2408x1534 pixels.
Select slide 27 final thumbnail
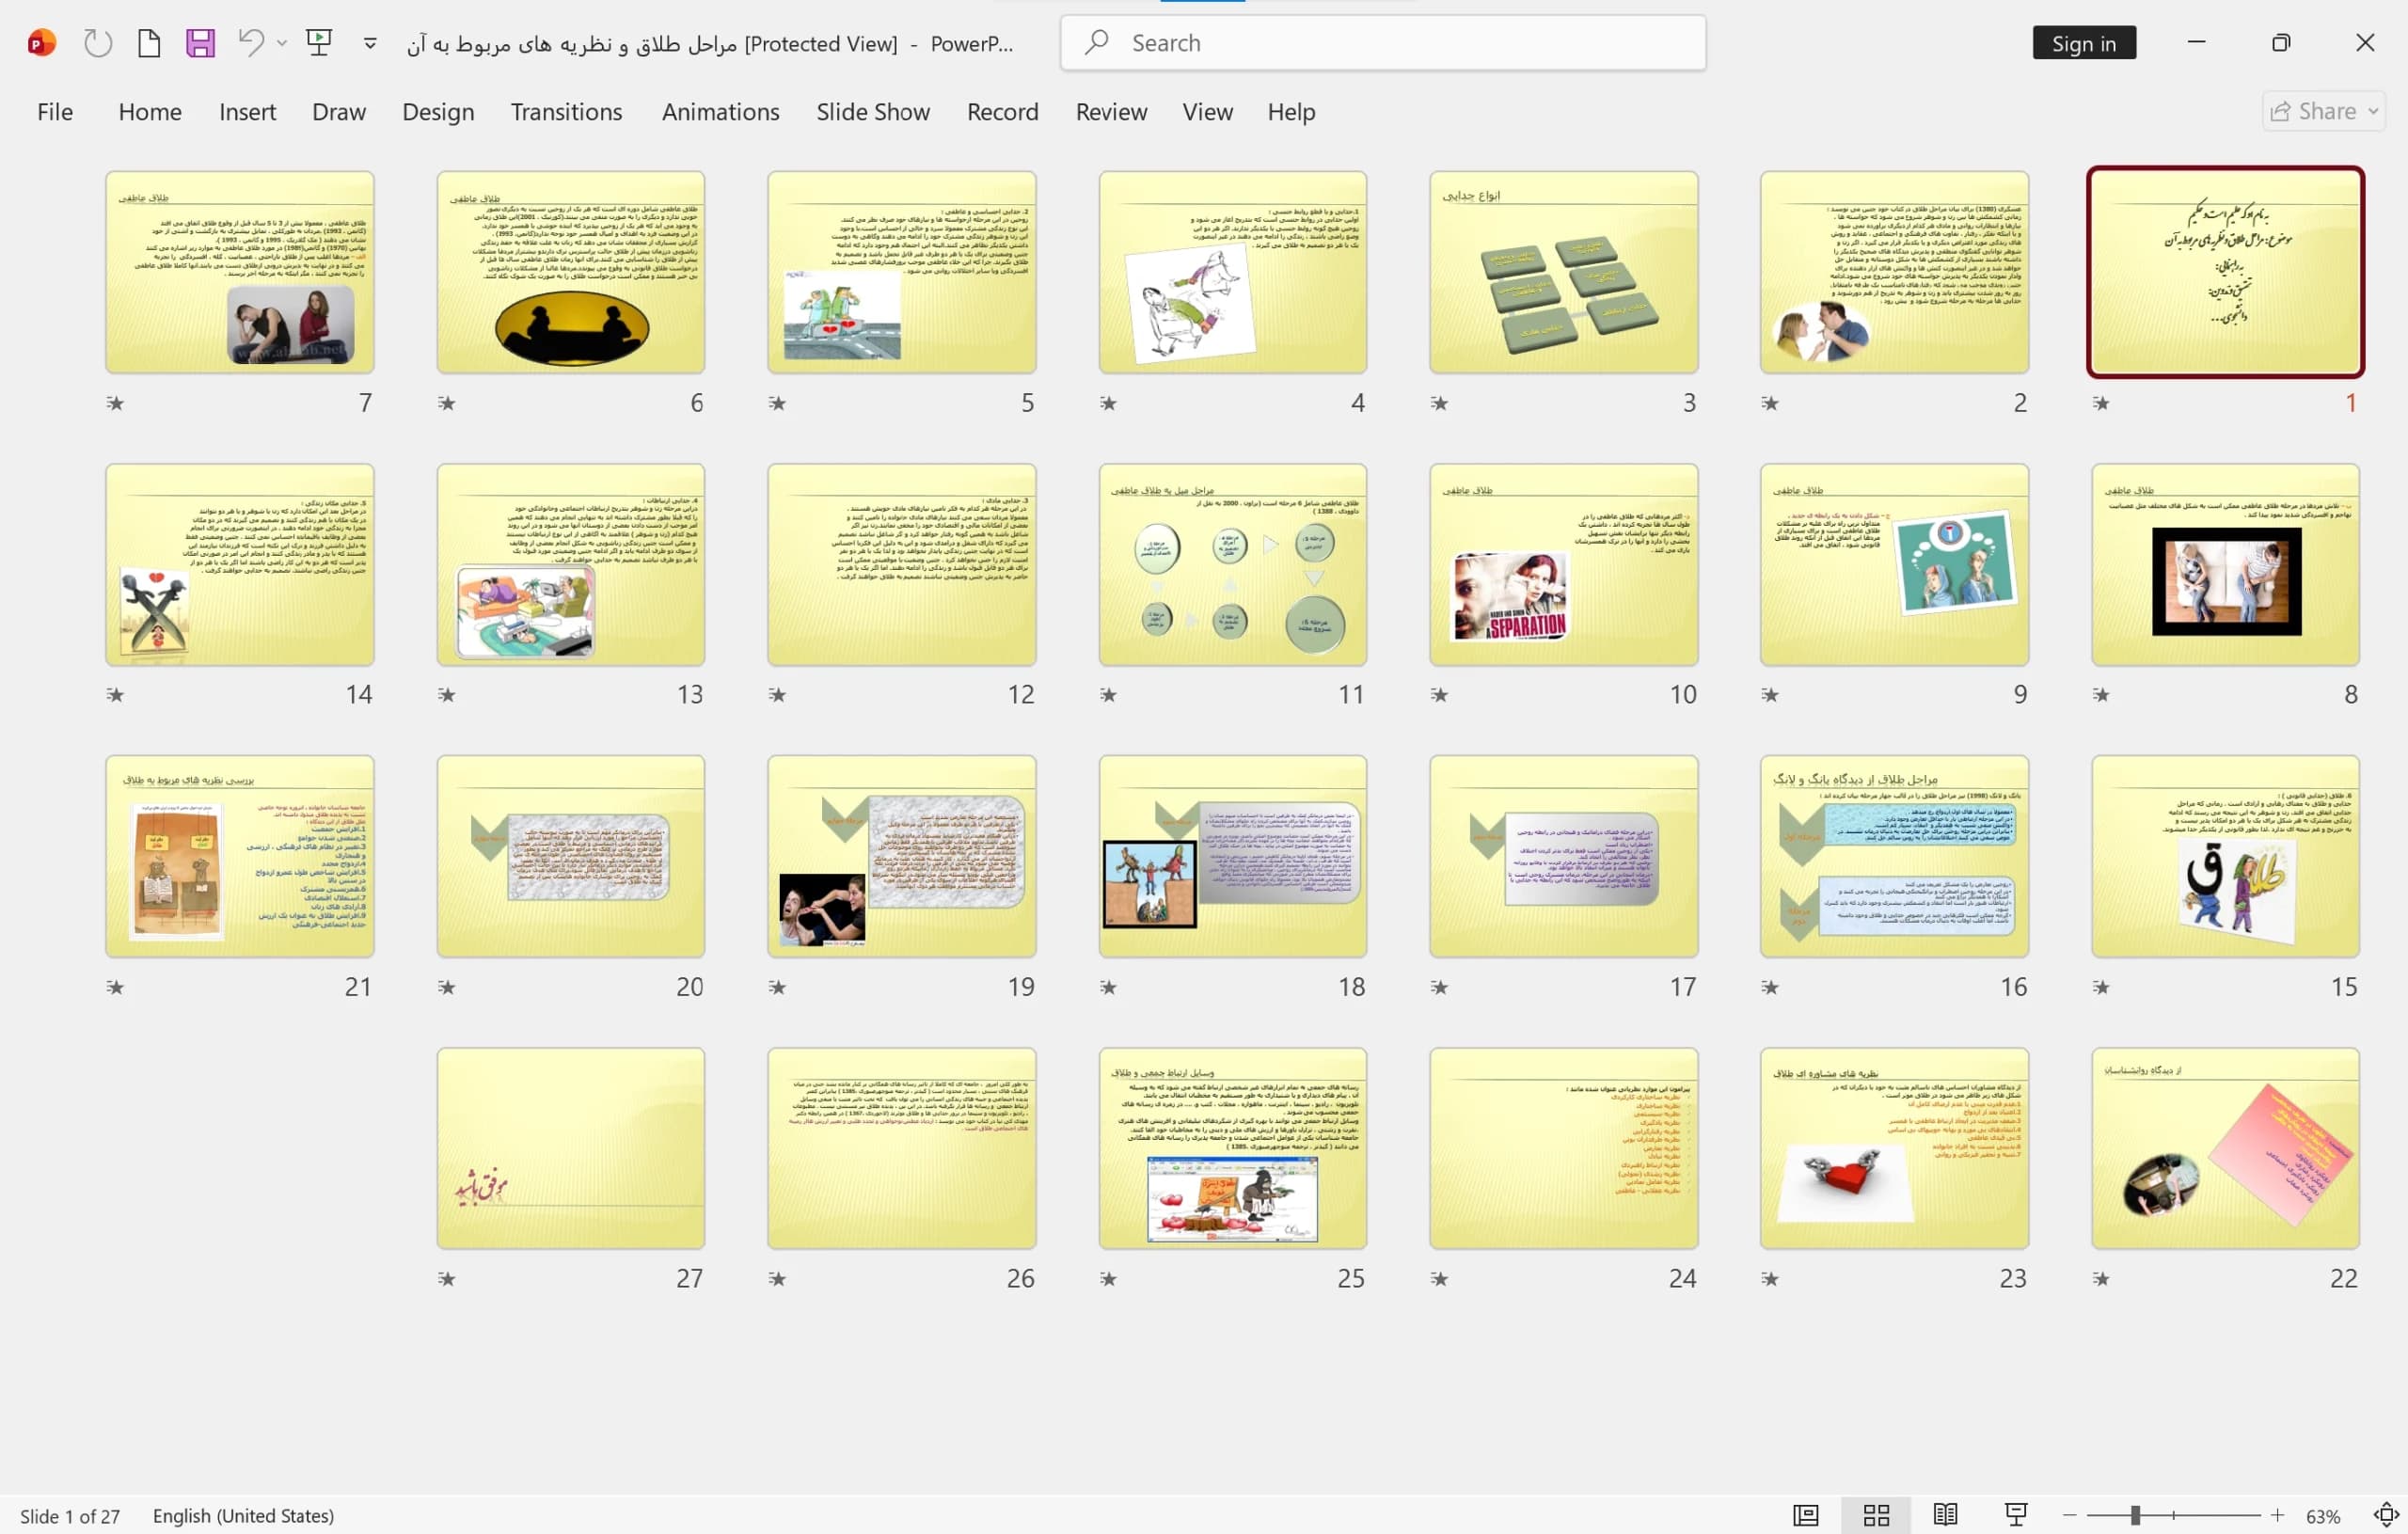tap(571, 1148)
